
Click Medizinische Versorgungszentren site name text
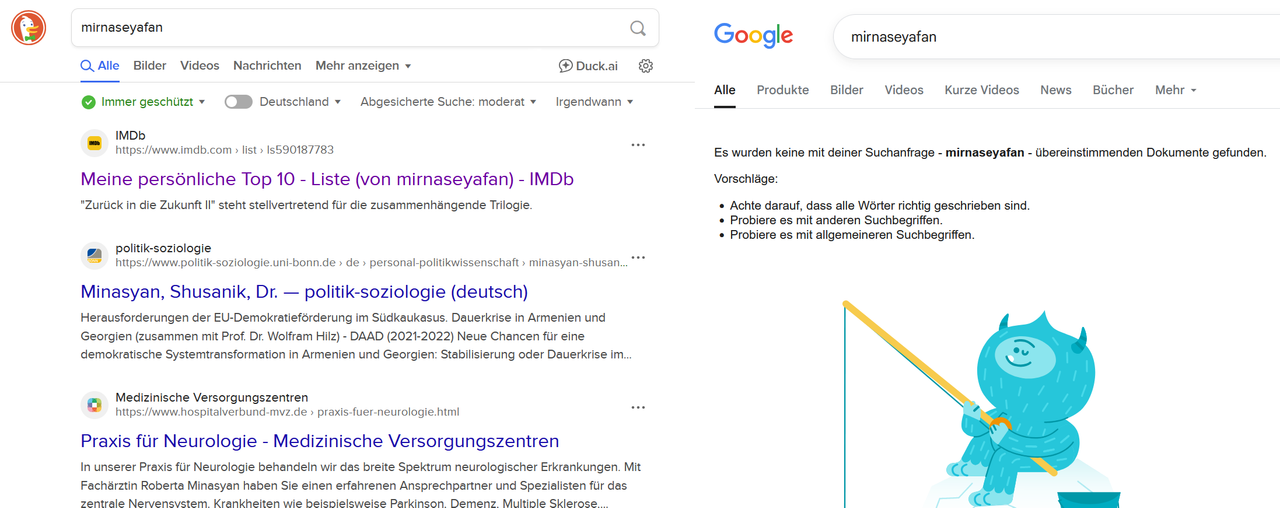click(212, 397)
